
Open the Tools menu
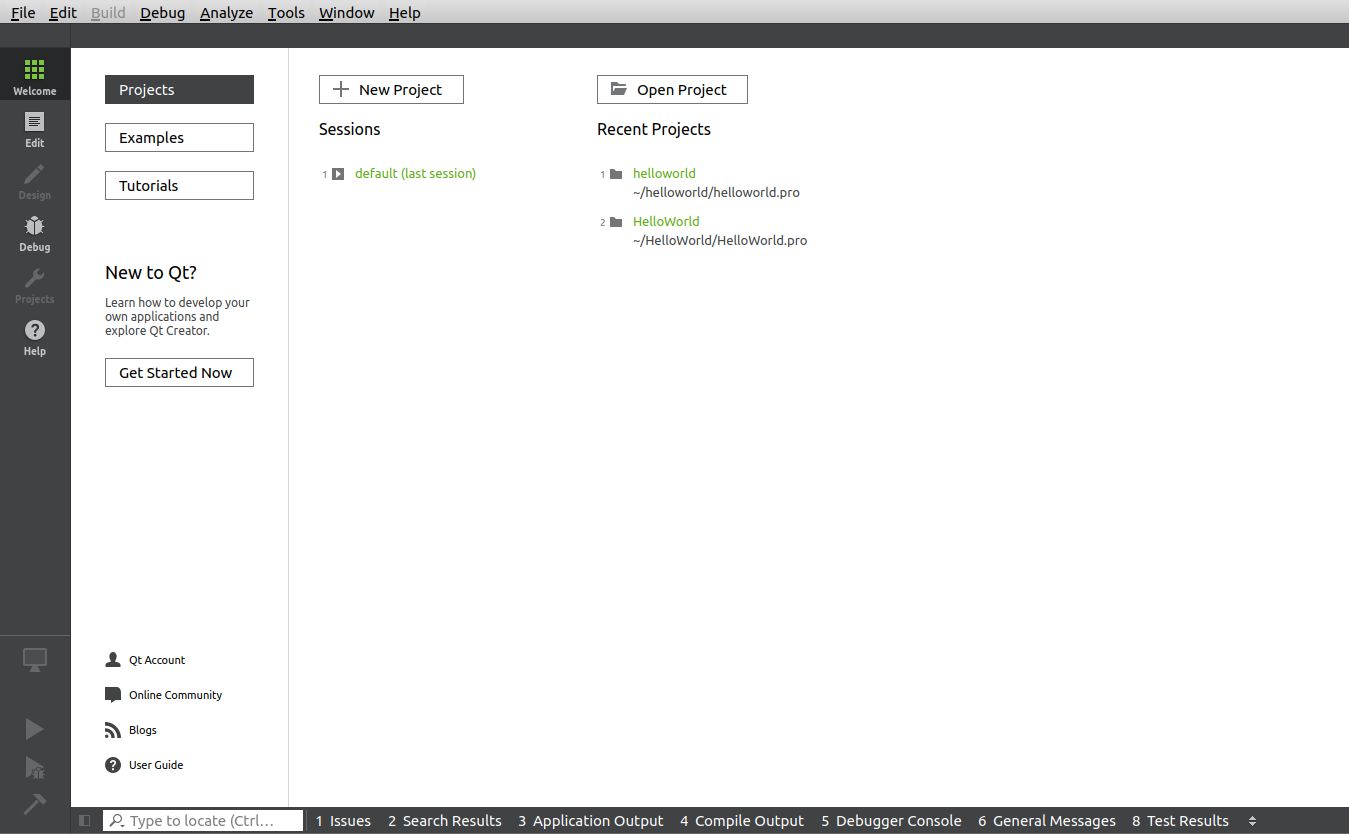286,13
